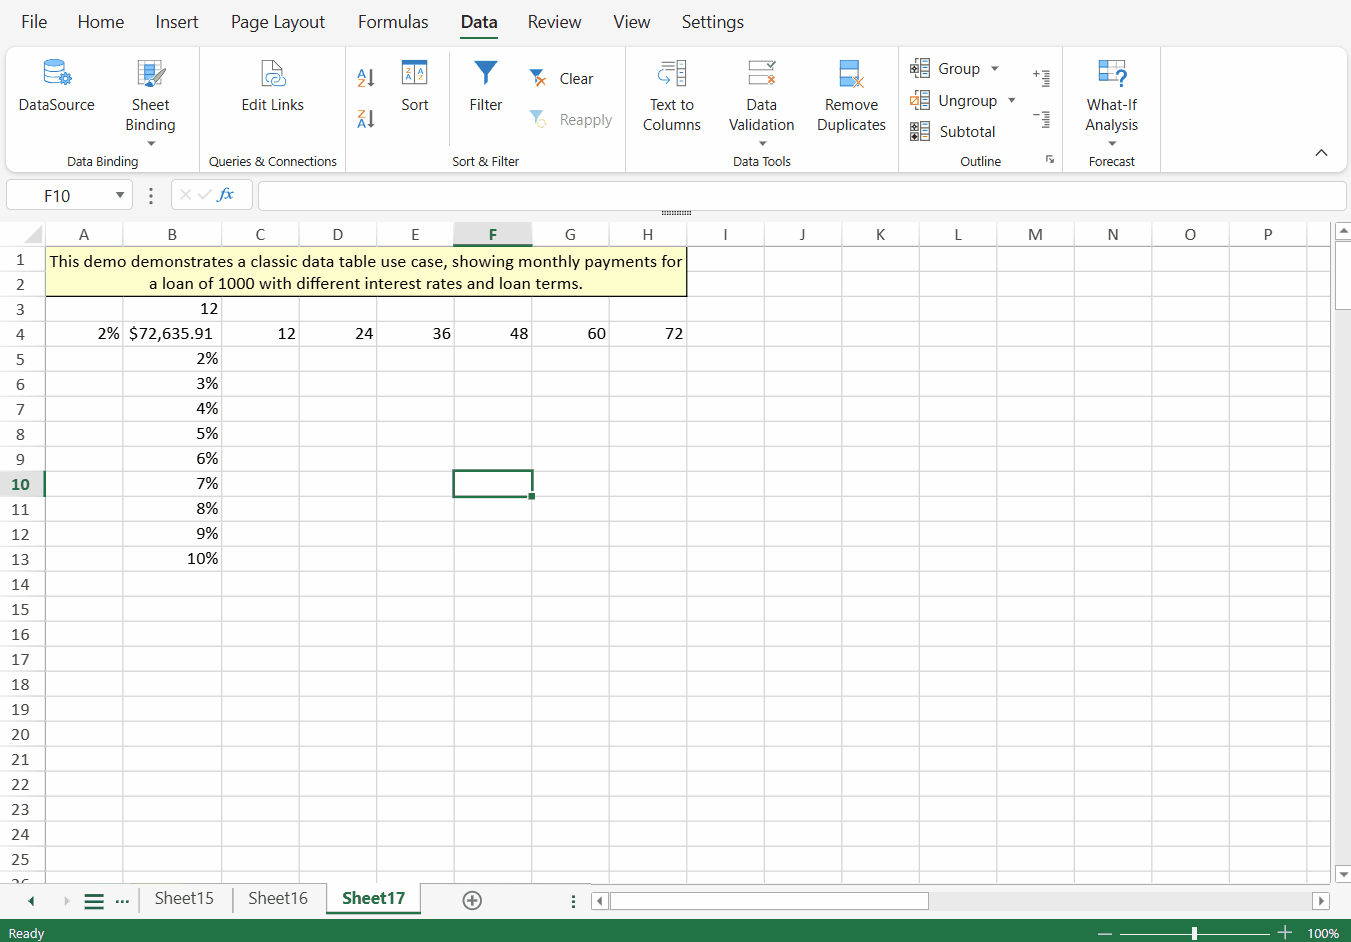Click the 100% zoom level

tap(1323, 933)
